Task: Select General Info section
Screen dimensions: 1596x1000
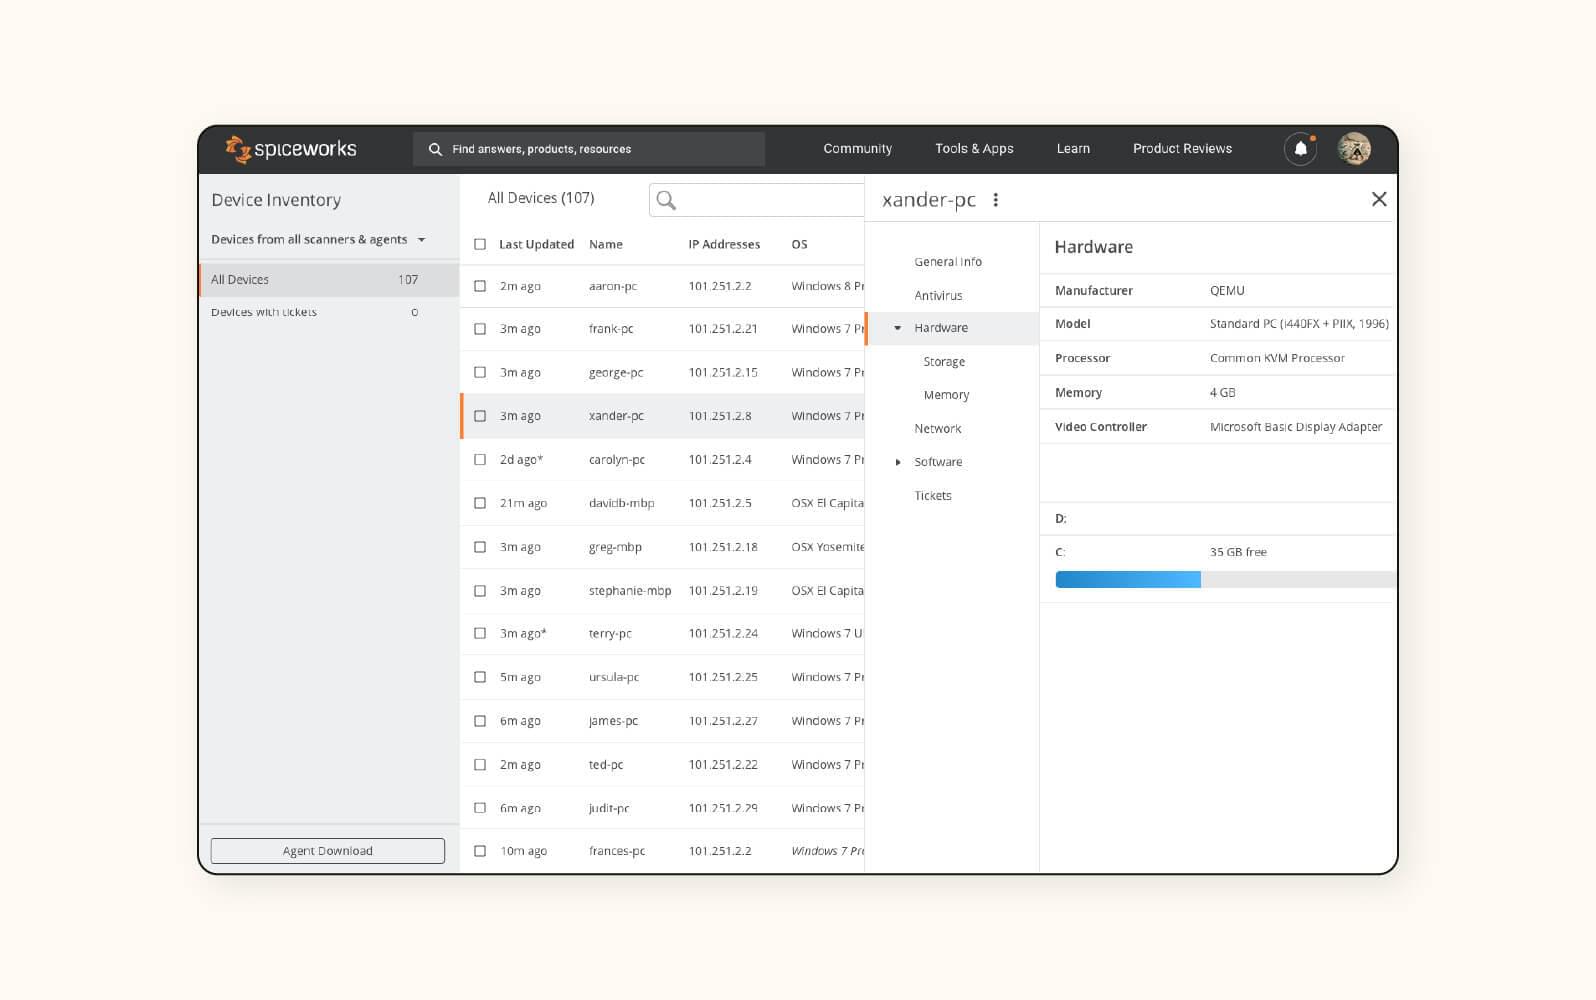Action: pos(948,262)
